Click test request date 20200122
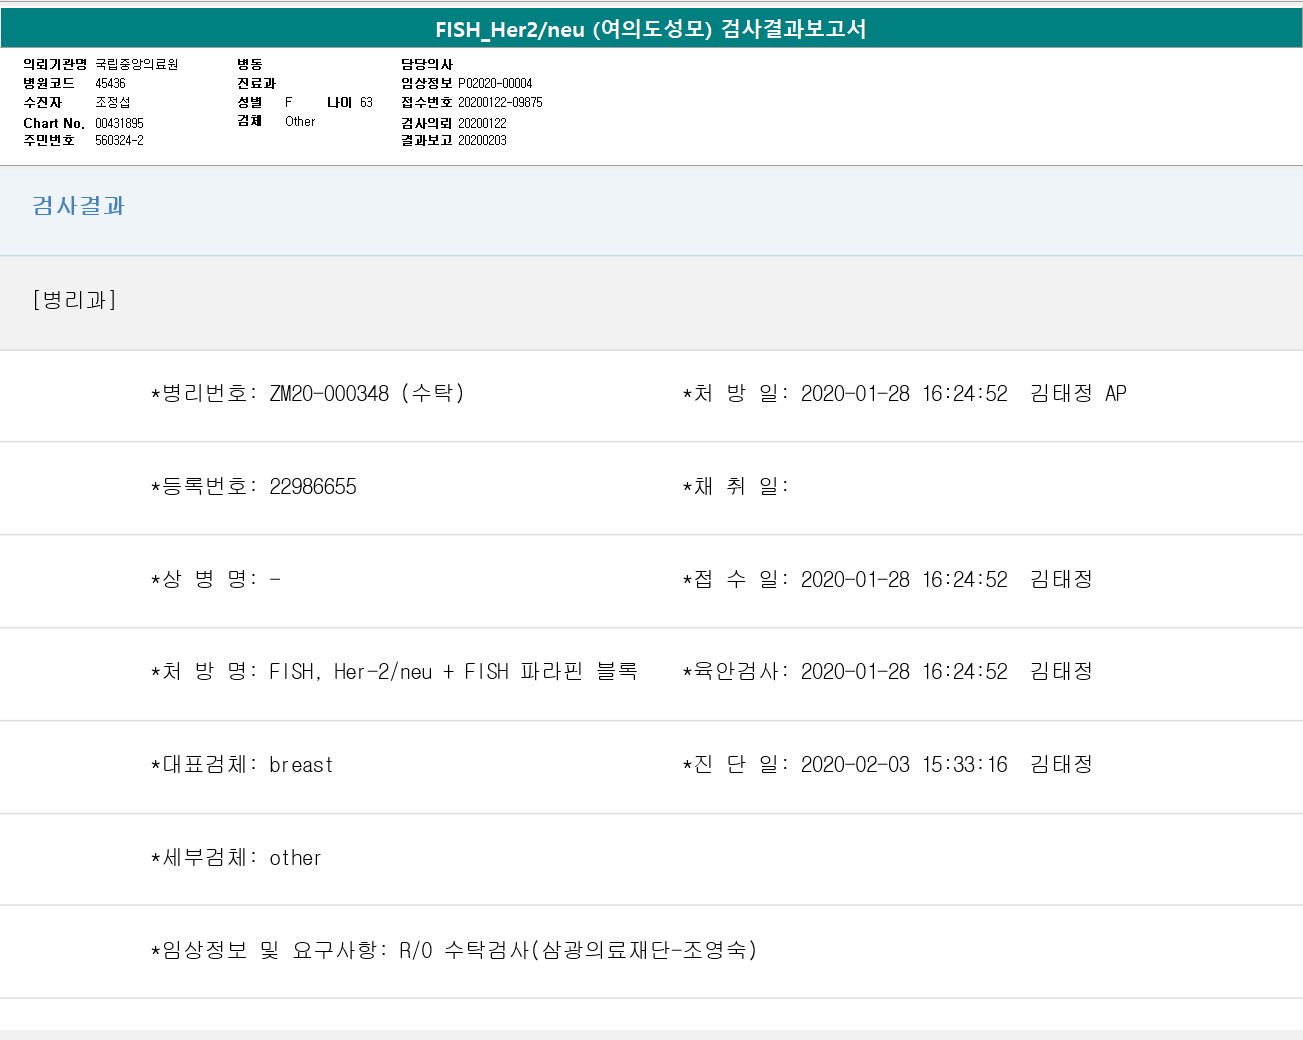 [x=482, y=123]
